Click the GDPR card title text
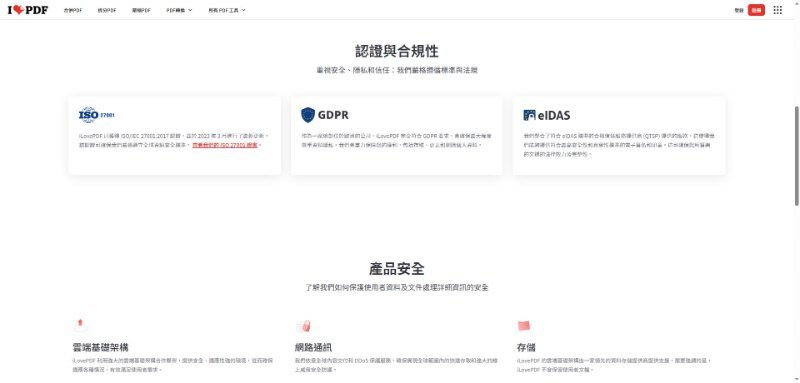Image resolution: width=800 pixels, height=383 pixels. coord(333,115)
